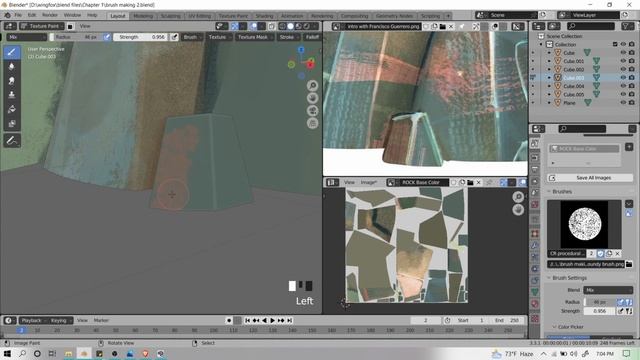Adjust Strength slider in viewport header
This screenshot has width=640, height=360.
coord(140,37)
